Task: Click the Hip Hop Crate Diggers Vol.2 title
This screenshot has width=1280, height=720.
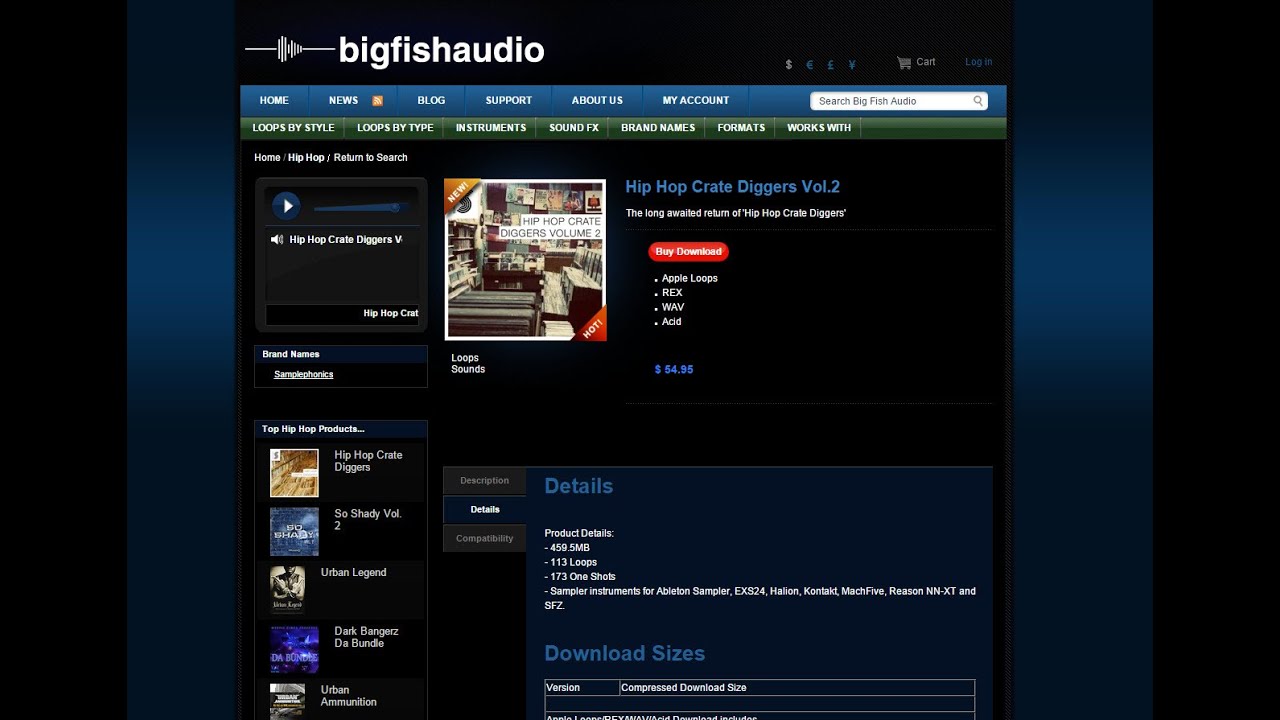Action: click(x=732, y=187)
